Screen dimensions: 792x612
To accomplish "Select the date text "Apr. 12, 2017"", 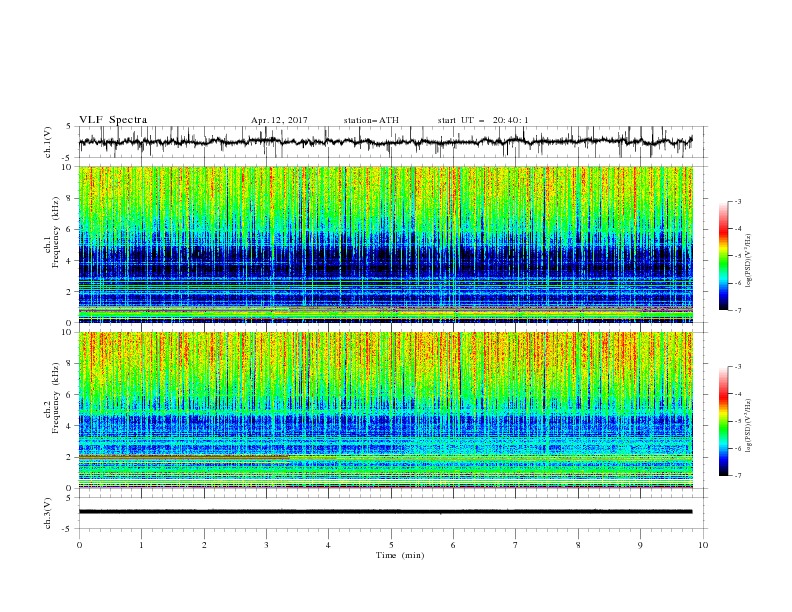I will coord(279,120).
